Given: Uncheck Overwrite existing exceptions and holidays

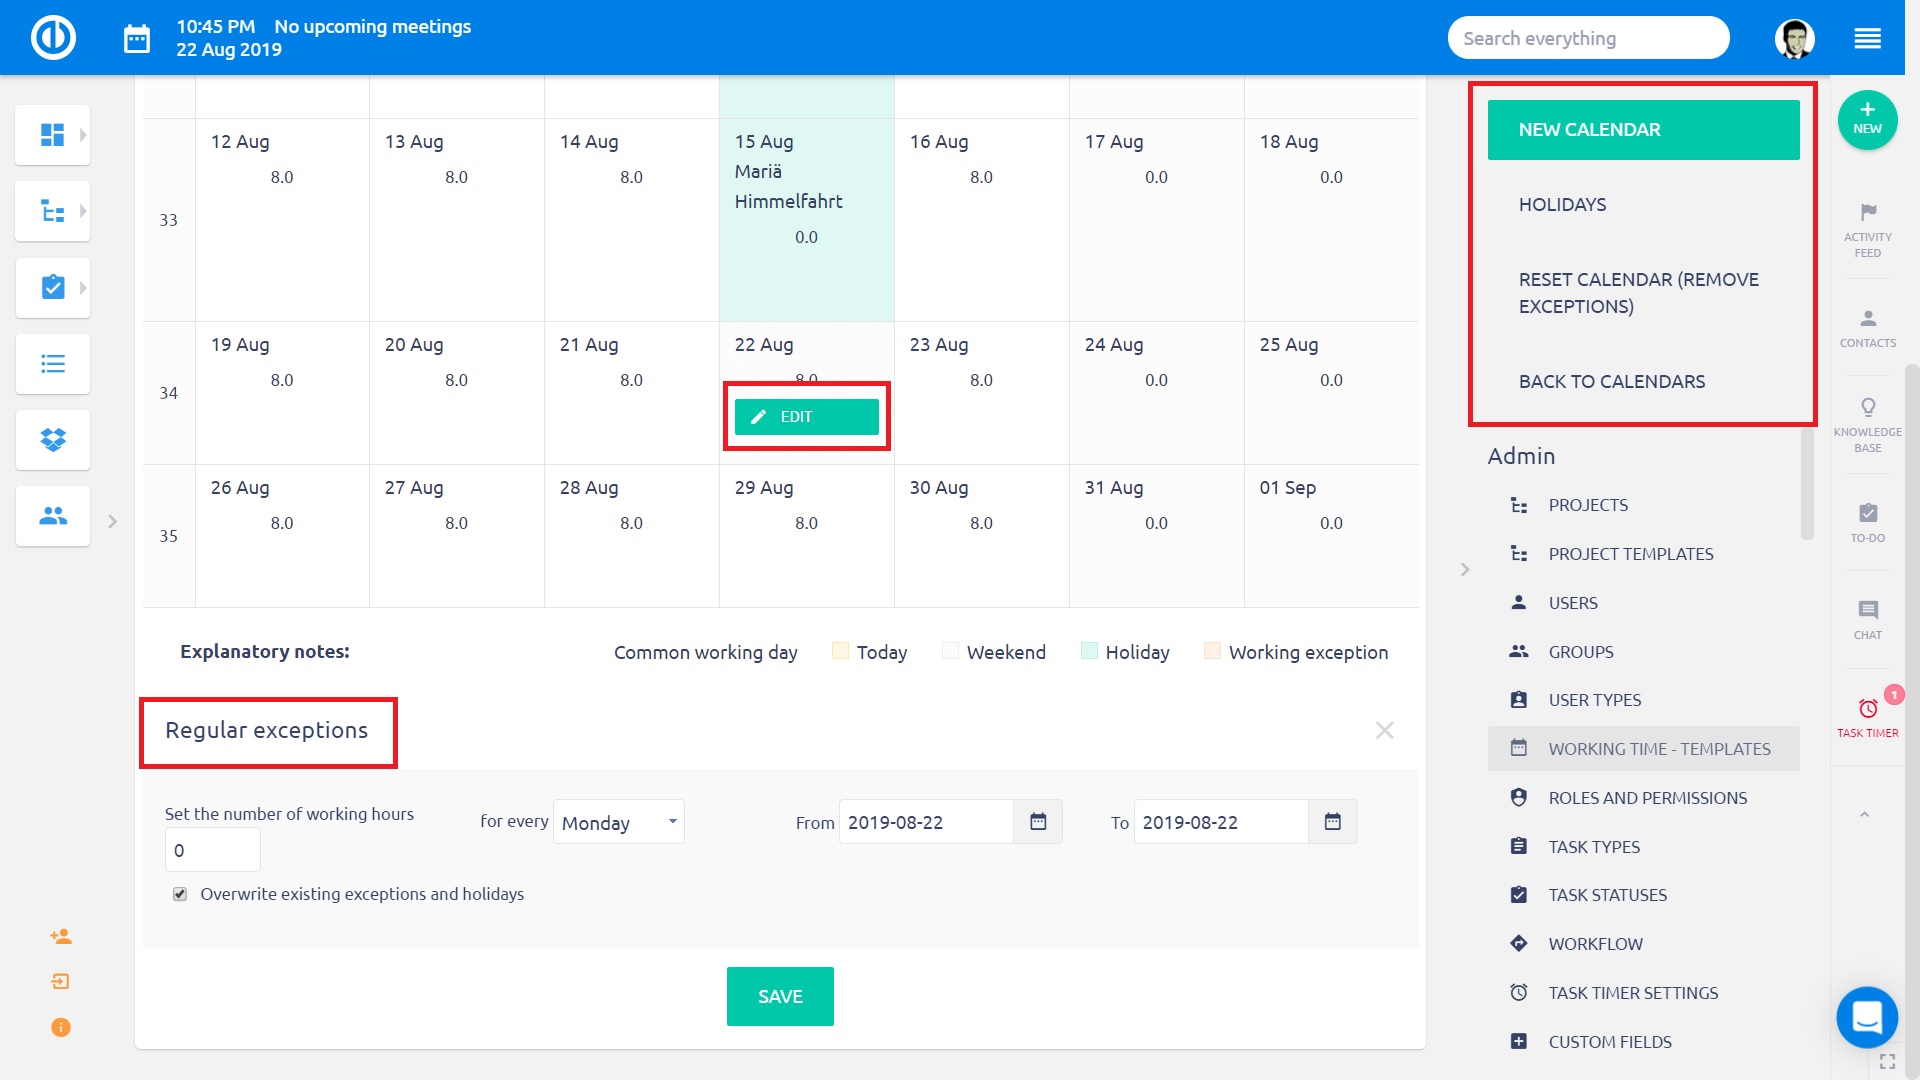Looking at the screenshot, I should [180, 894].
